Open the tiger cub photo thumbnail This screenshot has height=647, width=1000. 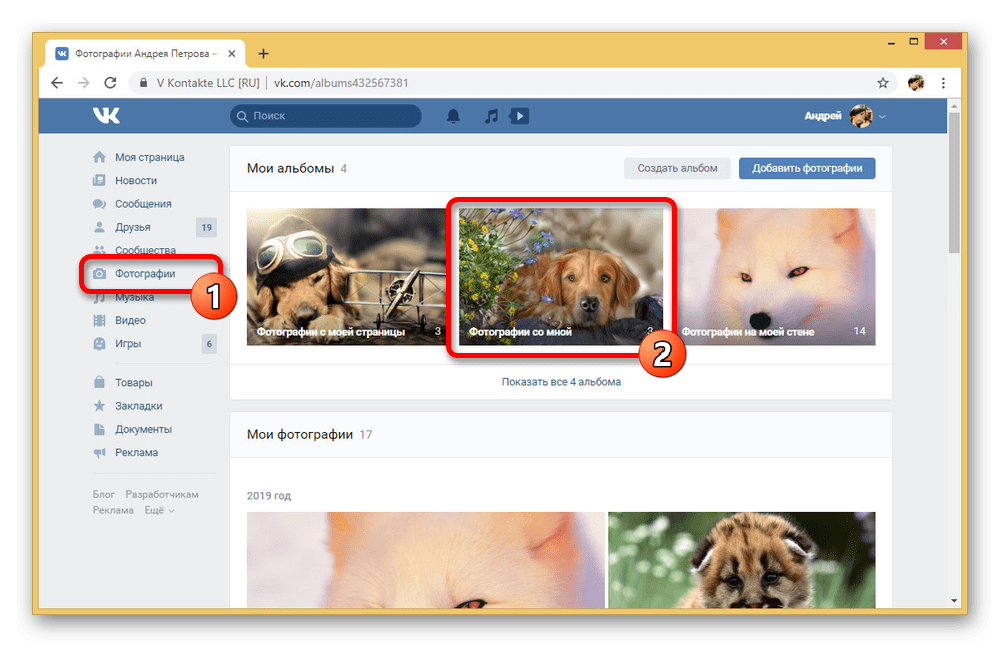[742, 560]
